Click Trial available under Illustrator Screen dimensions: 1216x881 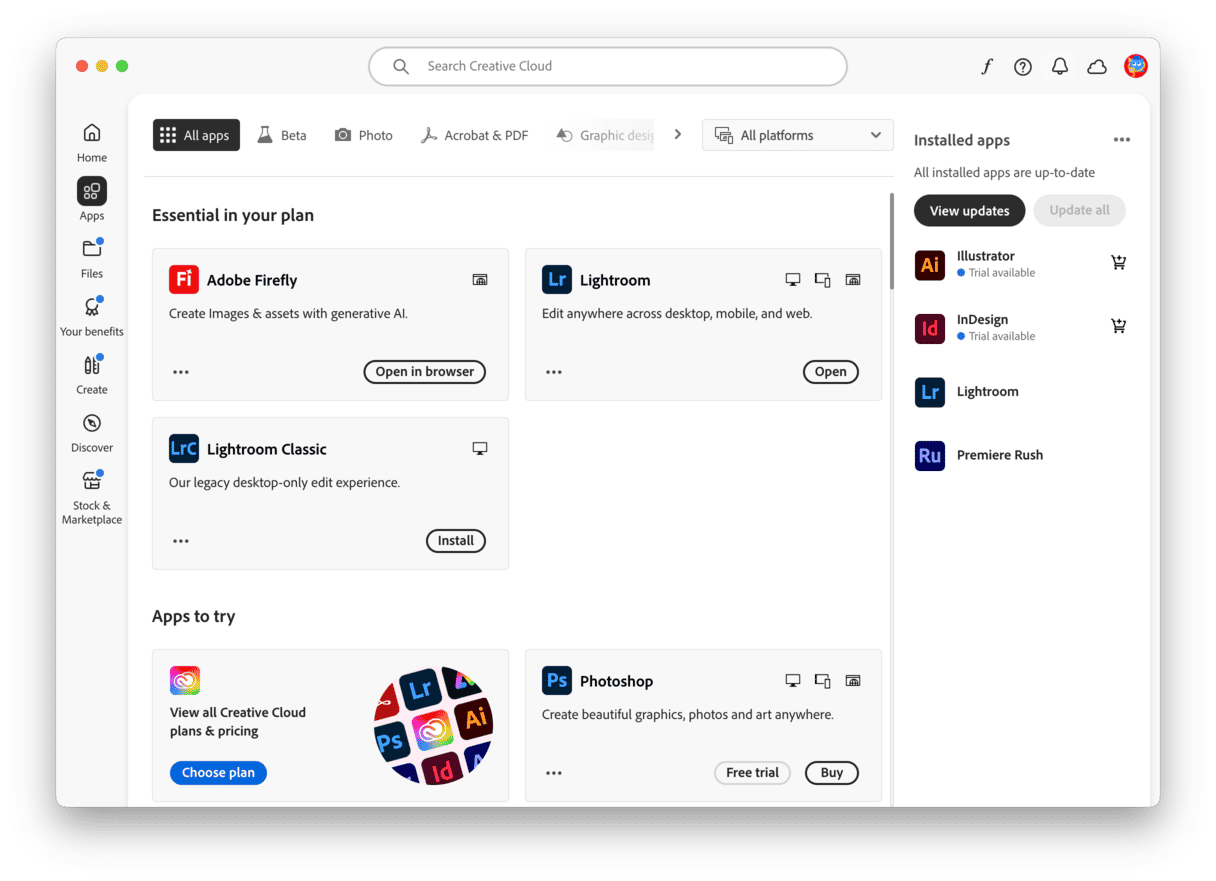click(996, 273)
